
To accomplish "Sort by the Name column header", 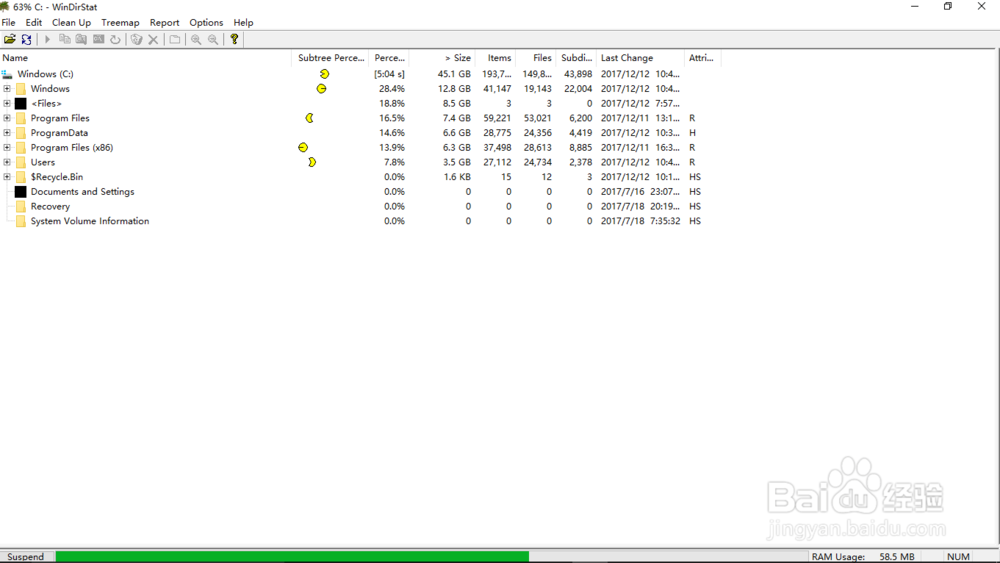I will [145, 57].
